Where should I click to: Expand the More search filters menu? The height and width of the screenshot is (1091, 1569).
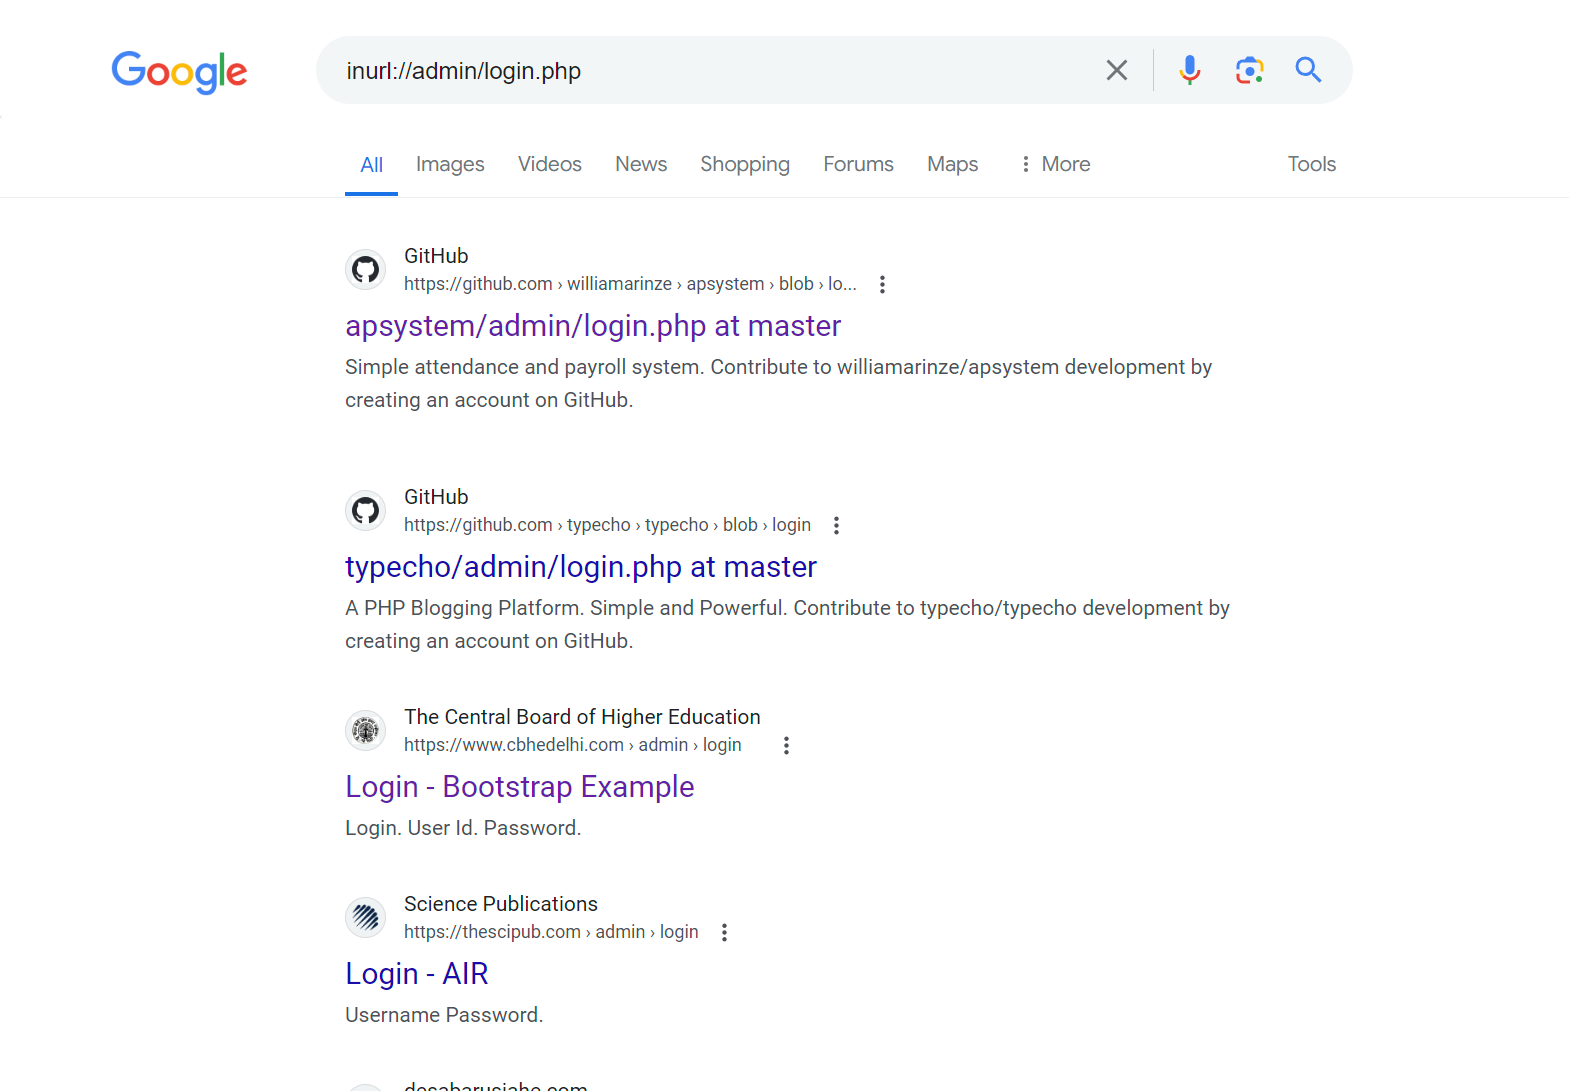[x=1055, y=164]
